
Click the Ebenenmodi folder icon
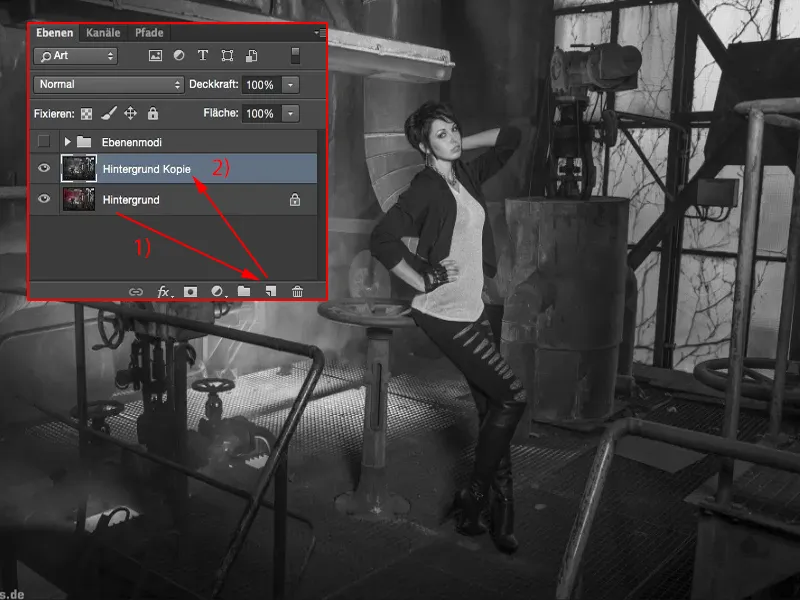click(x=84, y=142)
